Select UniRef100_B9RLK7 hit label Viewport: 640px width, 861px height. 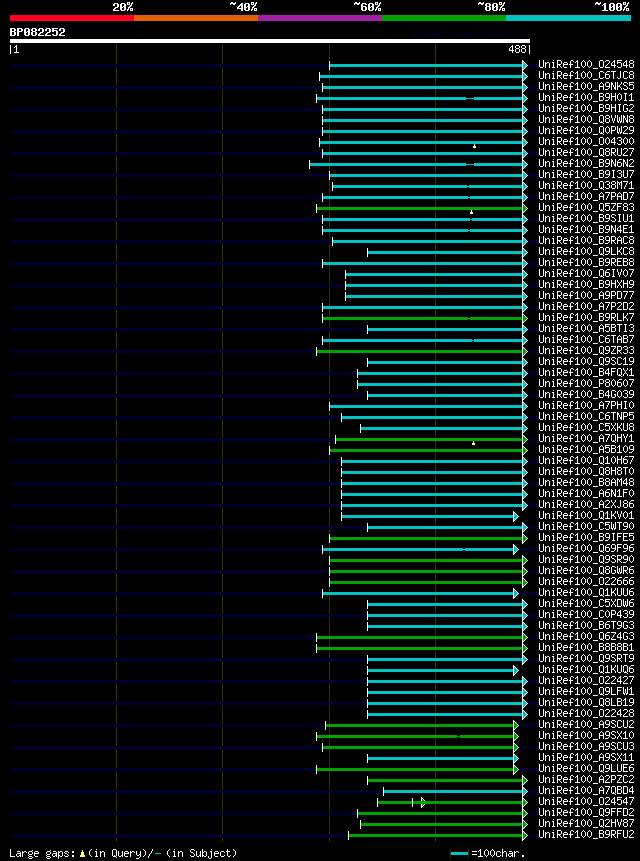[x=586, y=317]
